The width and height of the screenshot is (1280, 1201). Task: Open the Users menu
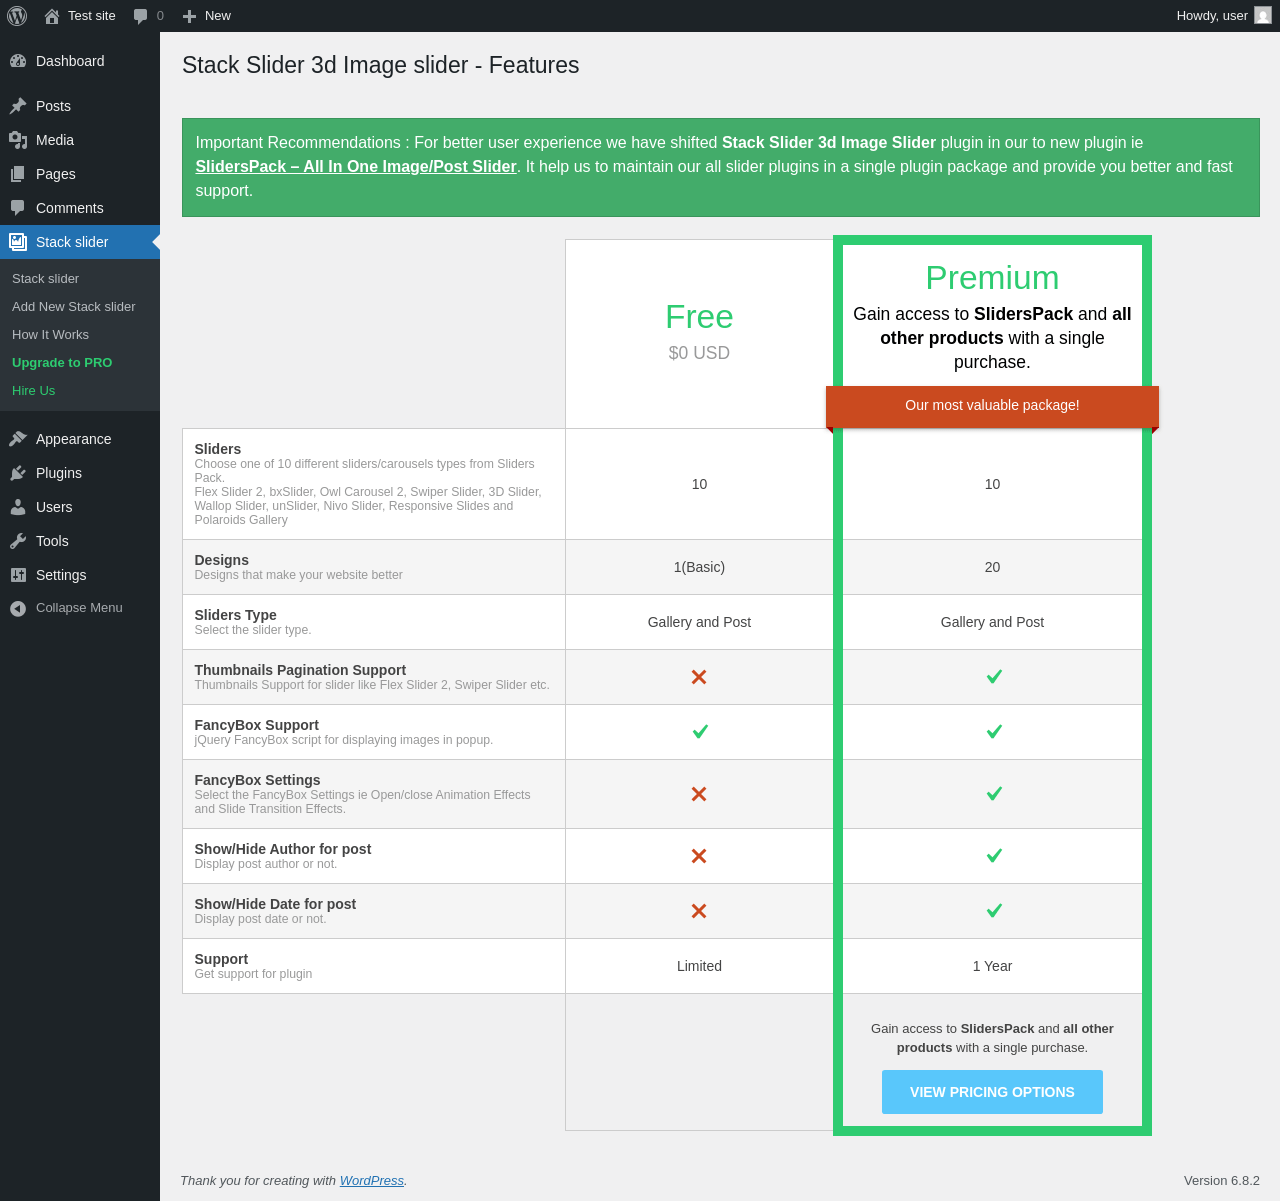click(x=80, y=507)
